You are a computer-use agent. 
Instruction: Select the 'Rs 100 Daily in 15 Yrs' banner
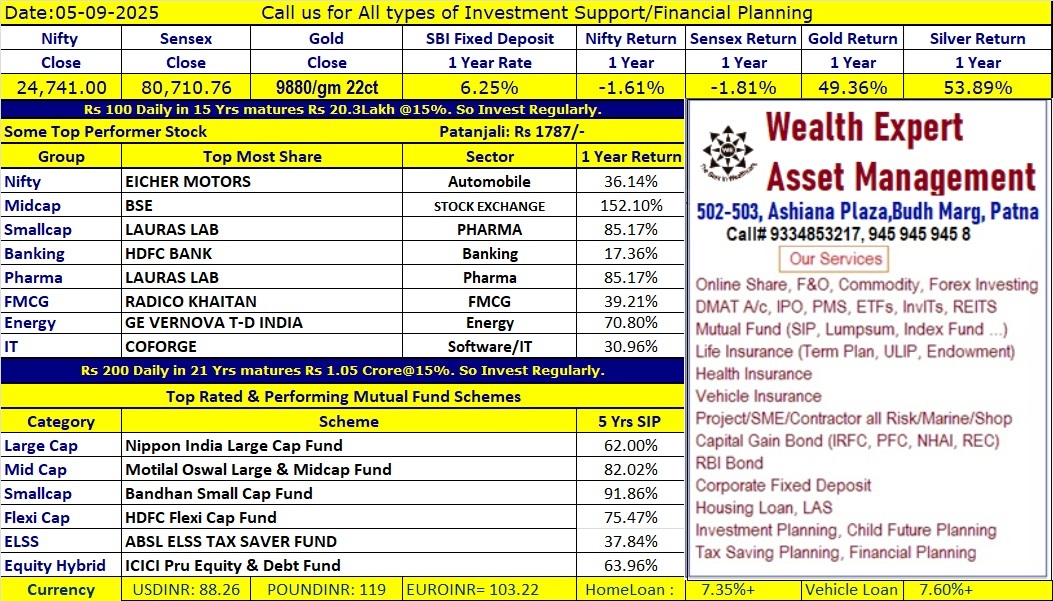point(342,109)
